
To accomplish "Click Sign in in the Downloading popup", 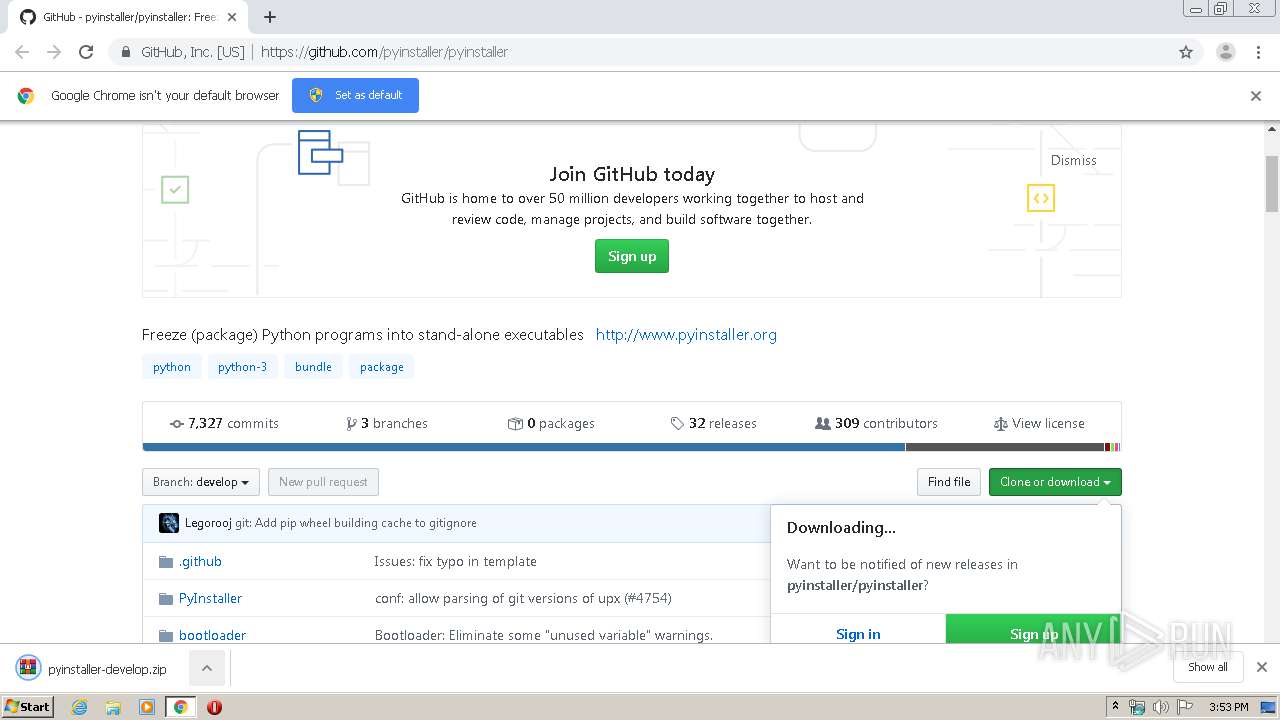I will point(858,633).
